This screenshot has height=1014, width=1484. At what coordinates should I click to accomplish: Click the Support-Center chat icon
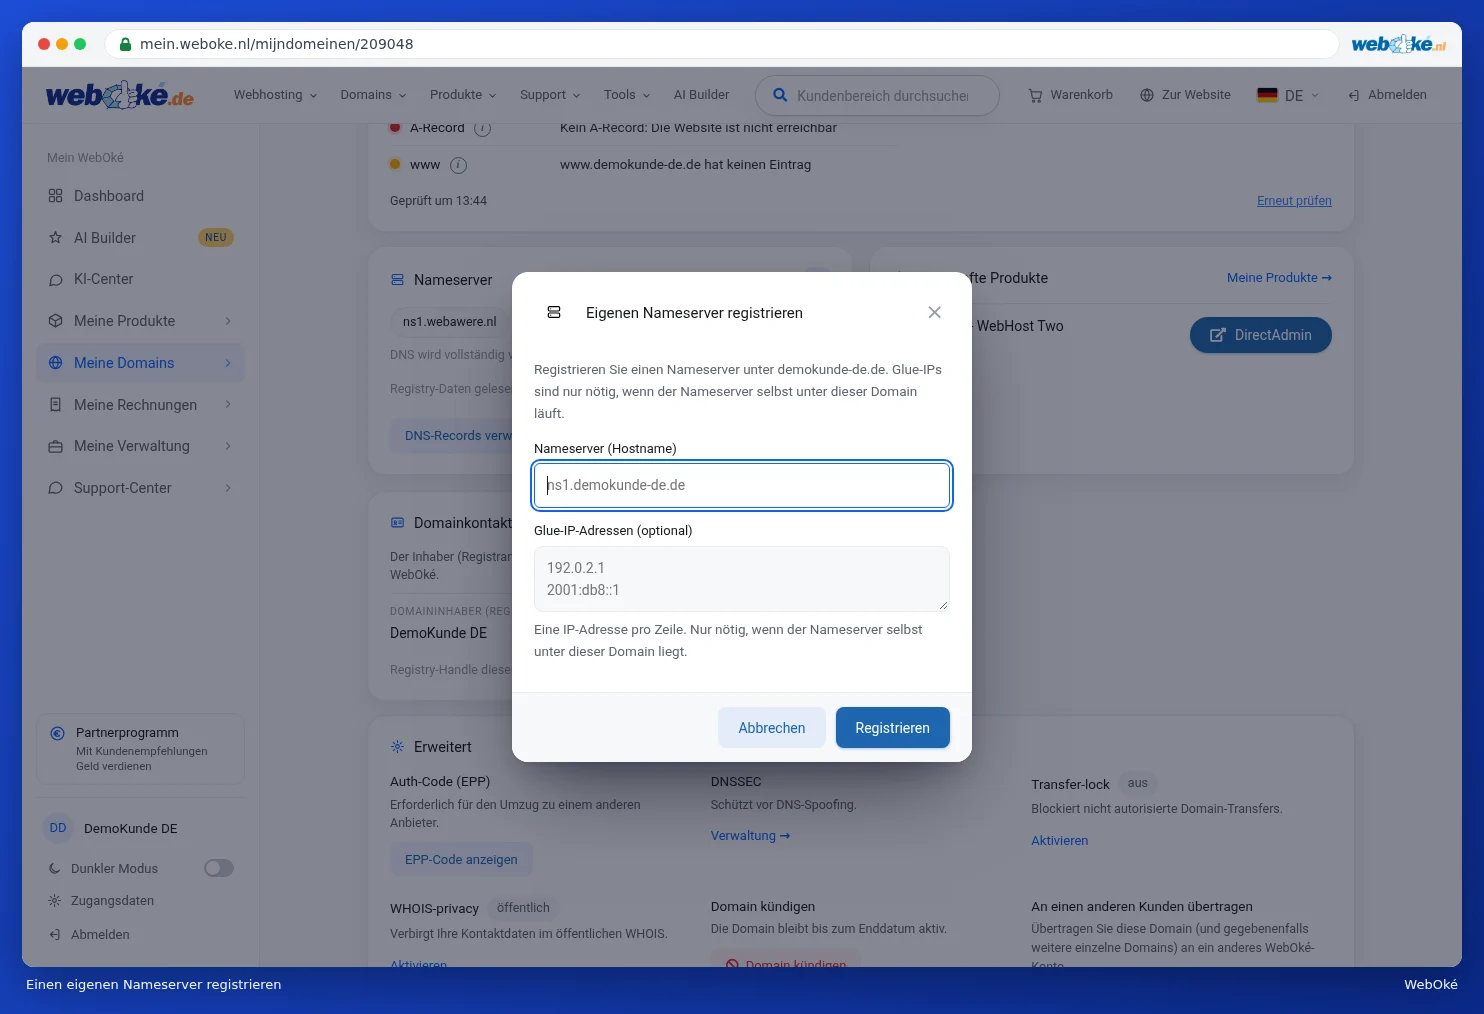(x=55, y=488)
